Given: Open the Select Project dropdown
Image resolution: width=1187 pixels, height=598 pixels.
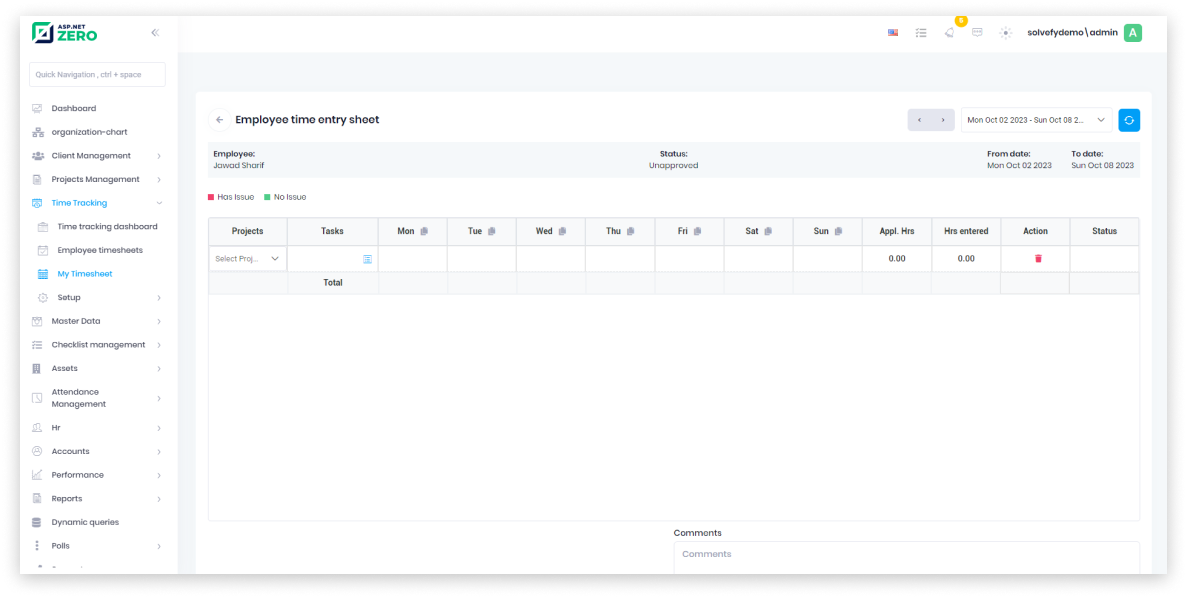Looking at the screenshot, I should click(247, 259).
